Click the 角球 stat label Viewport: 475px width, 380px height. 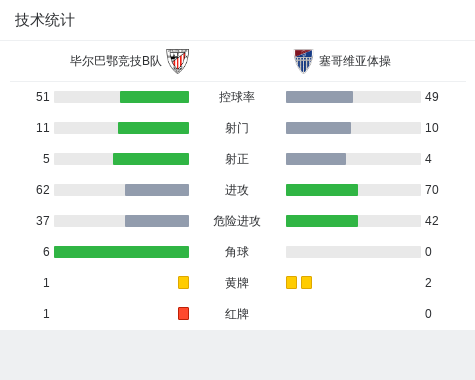click(237, 252)
